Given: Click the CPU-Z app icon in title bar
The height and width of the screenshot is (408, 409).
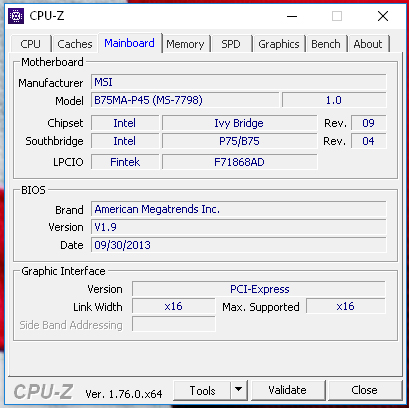Looking at the screenshot, I should (16, 16).
